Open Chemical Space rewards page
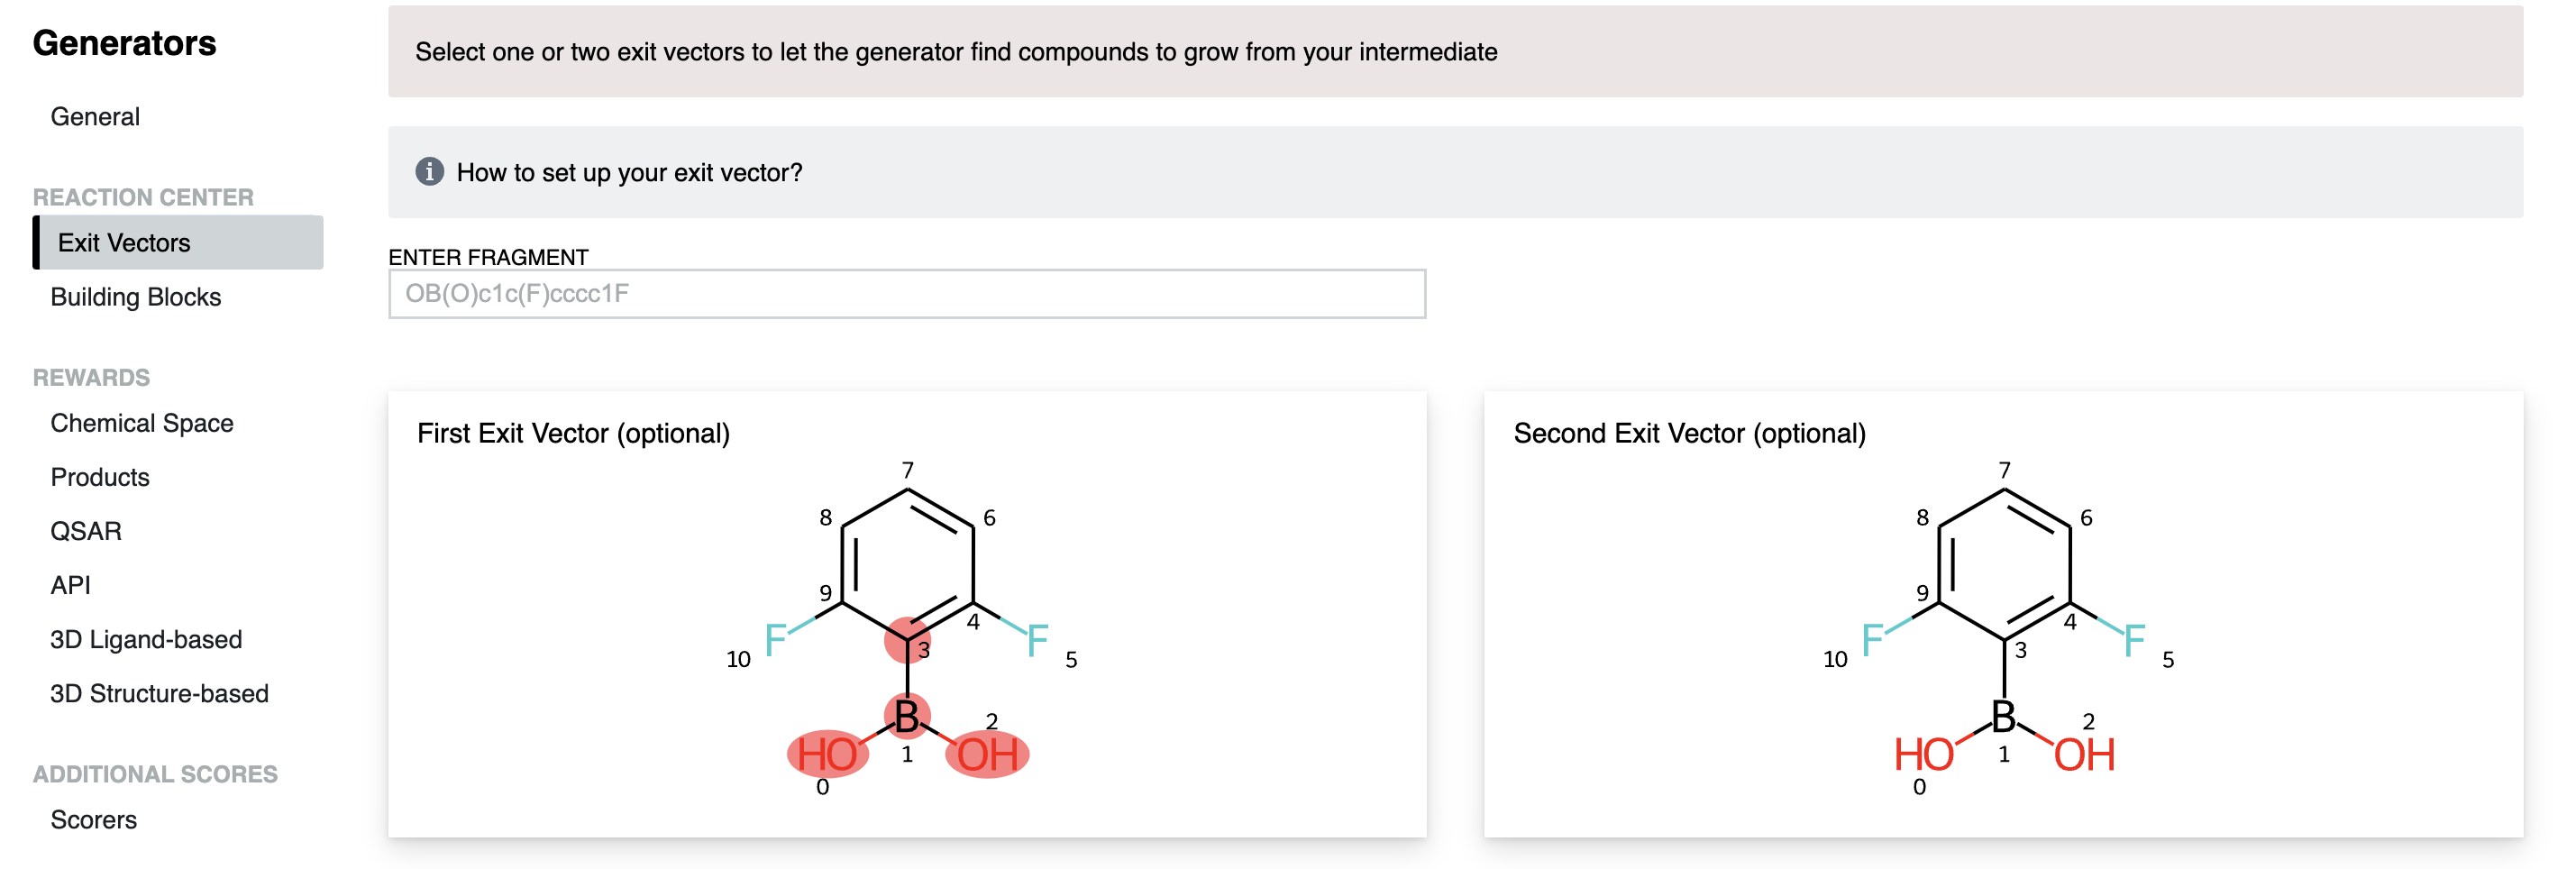This screenshot has height=869, width=2576. (141, 423)
